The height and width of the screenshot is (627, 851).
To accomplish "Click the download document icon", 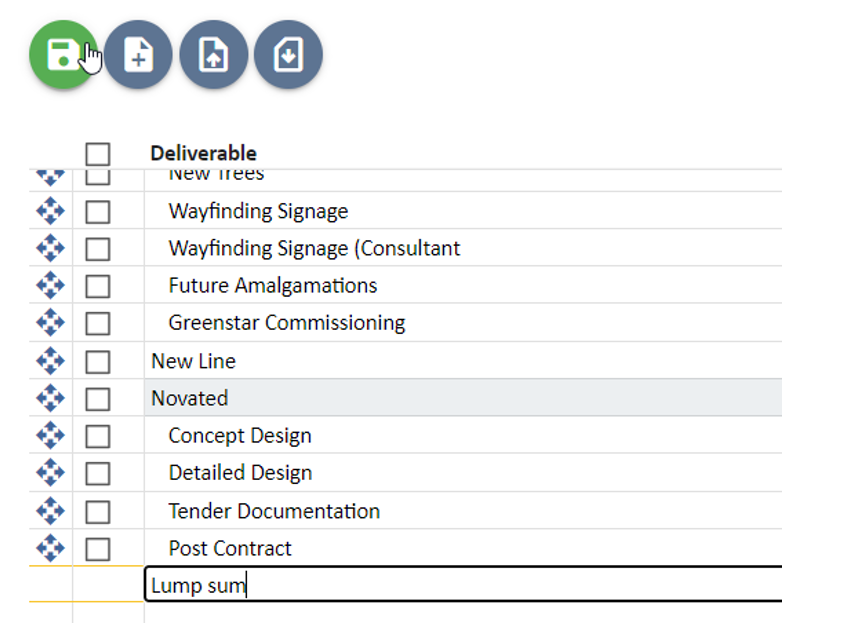I will point(287,55).
